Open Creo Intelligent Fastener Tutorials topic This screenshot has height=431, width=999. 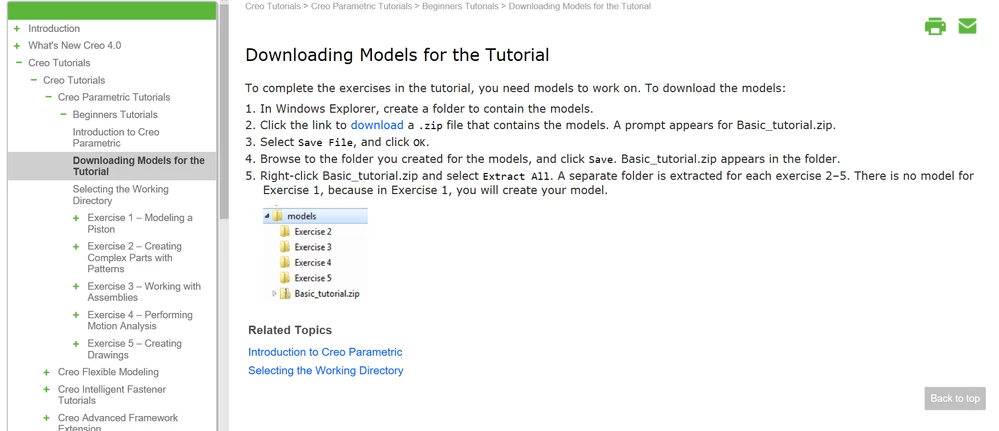click(x=112, y=395)
